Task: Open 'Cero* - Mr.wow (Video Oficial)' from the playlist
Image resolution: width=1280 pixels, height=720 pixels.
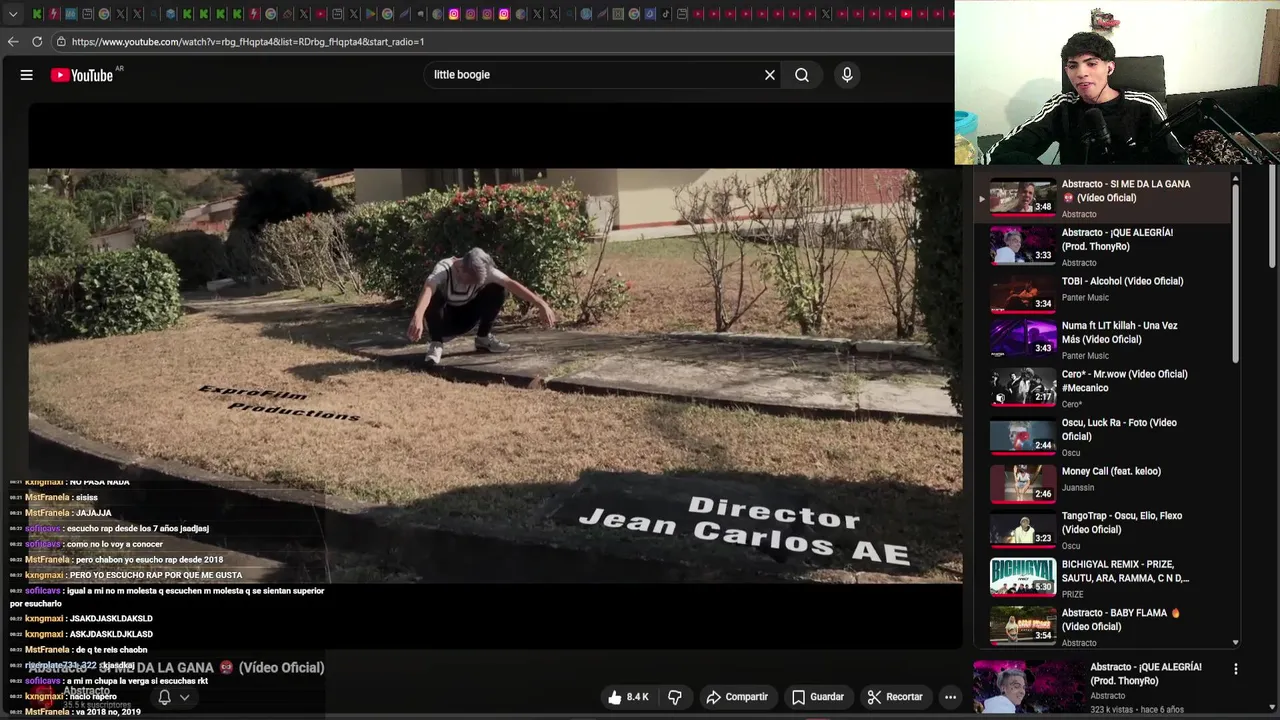Action: click(1105, 389)
